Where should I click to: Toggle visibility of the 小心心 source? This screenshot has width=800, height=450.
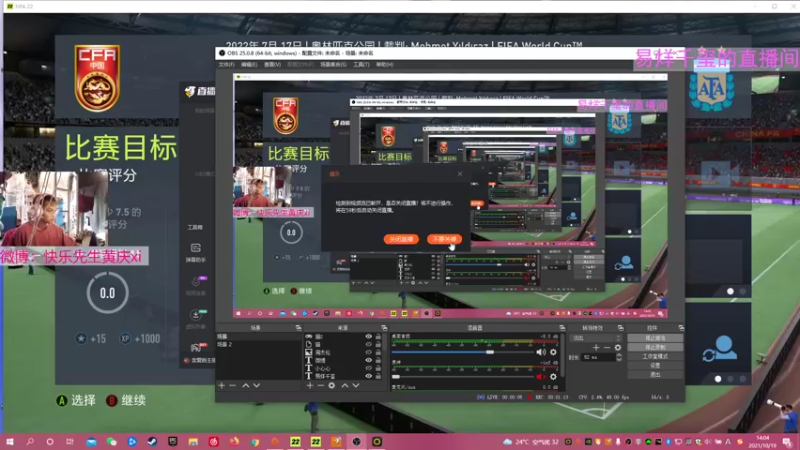368,368
